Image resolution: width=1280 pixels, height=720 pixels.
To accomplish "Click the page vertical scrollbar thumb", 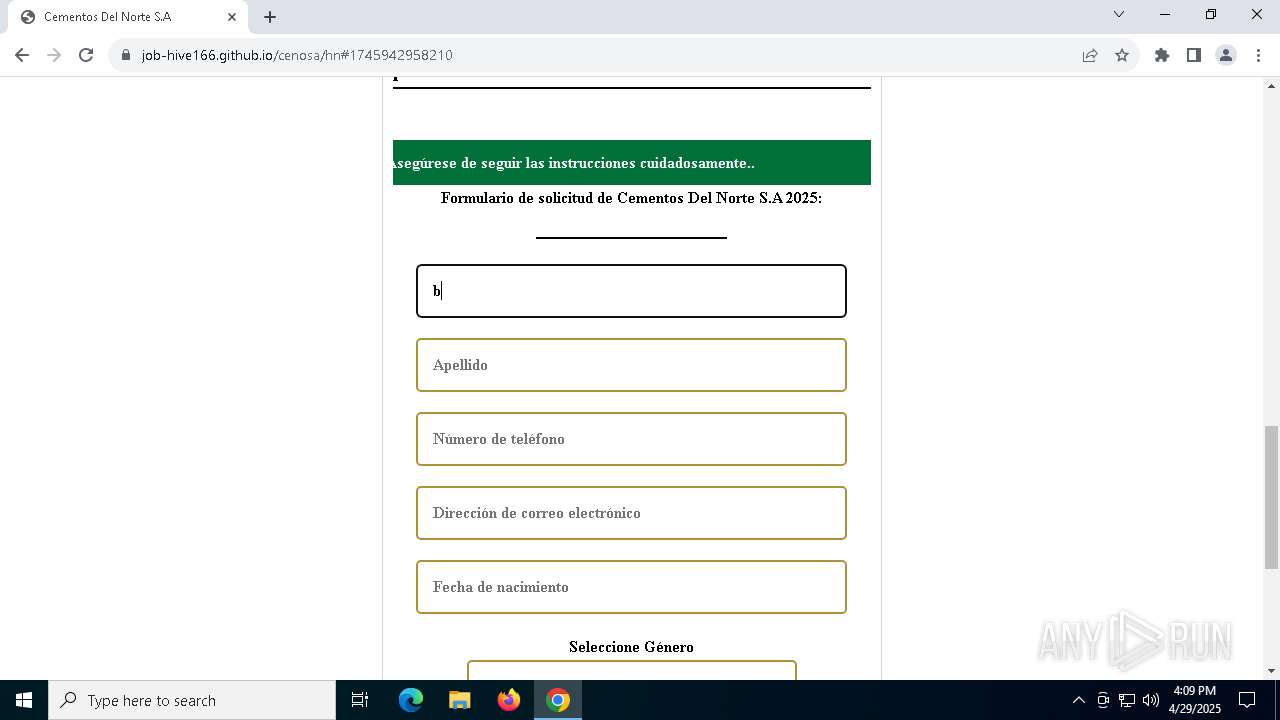I will tap(1271, 497).
